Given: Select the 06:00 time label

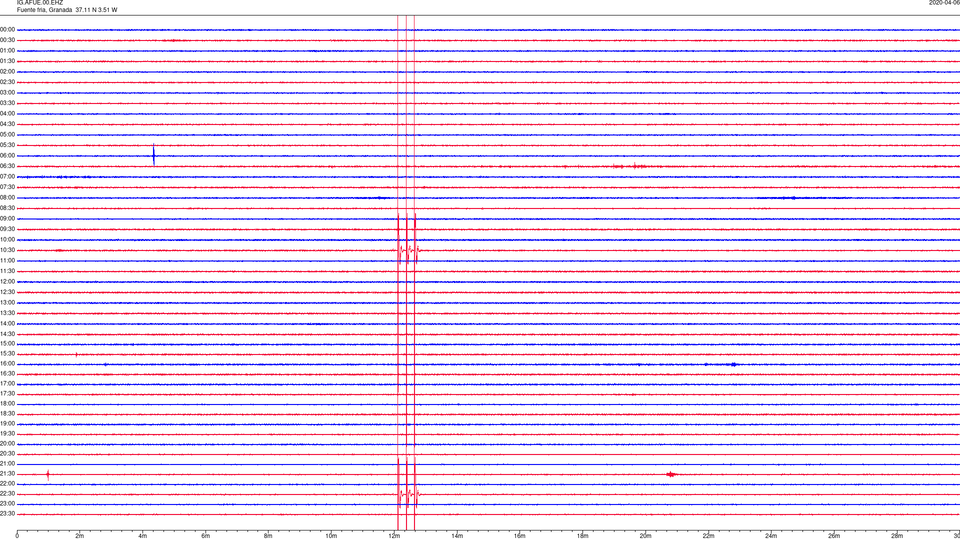Looking at the screenshot, I should point(7,156).
